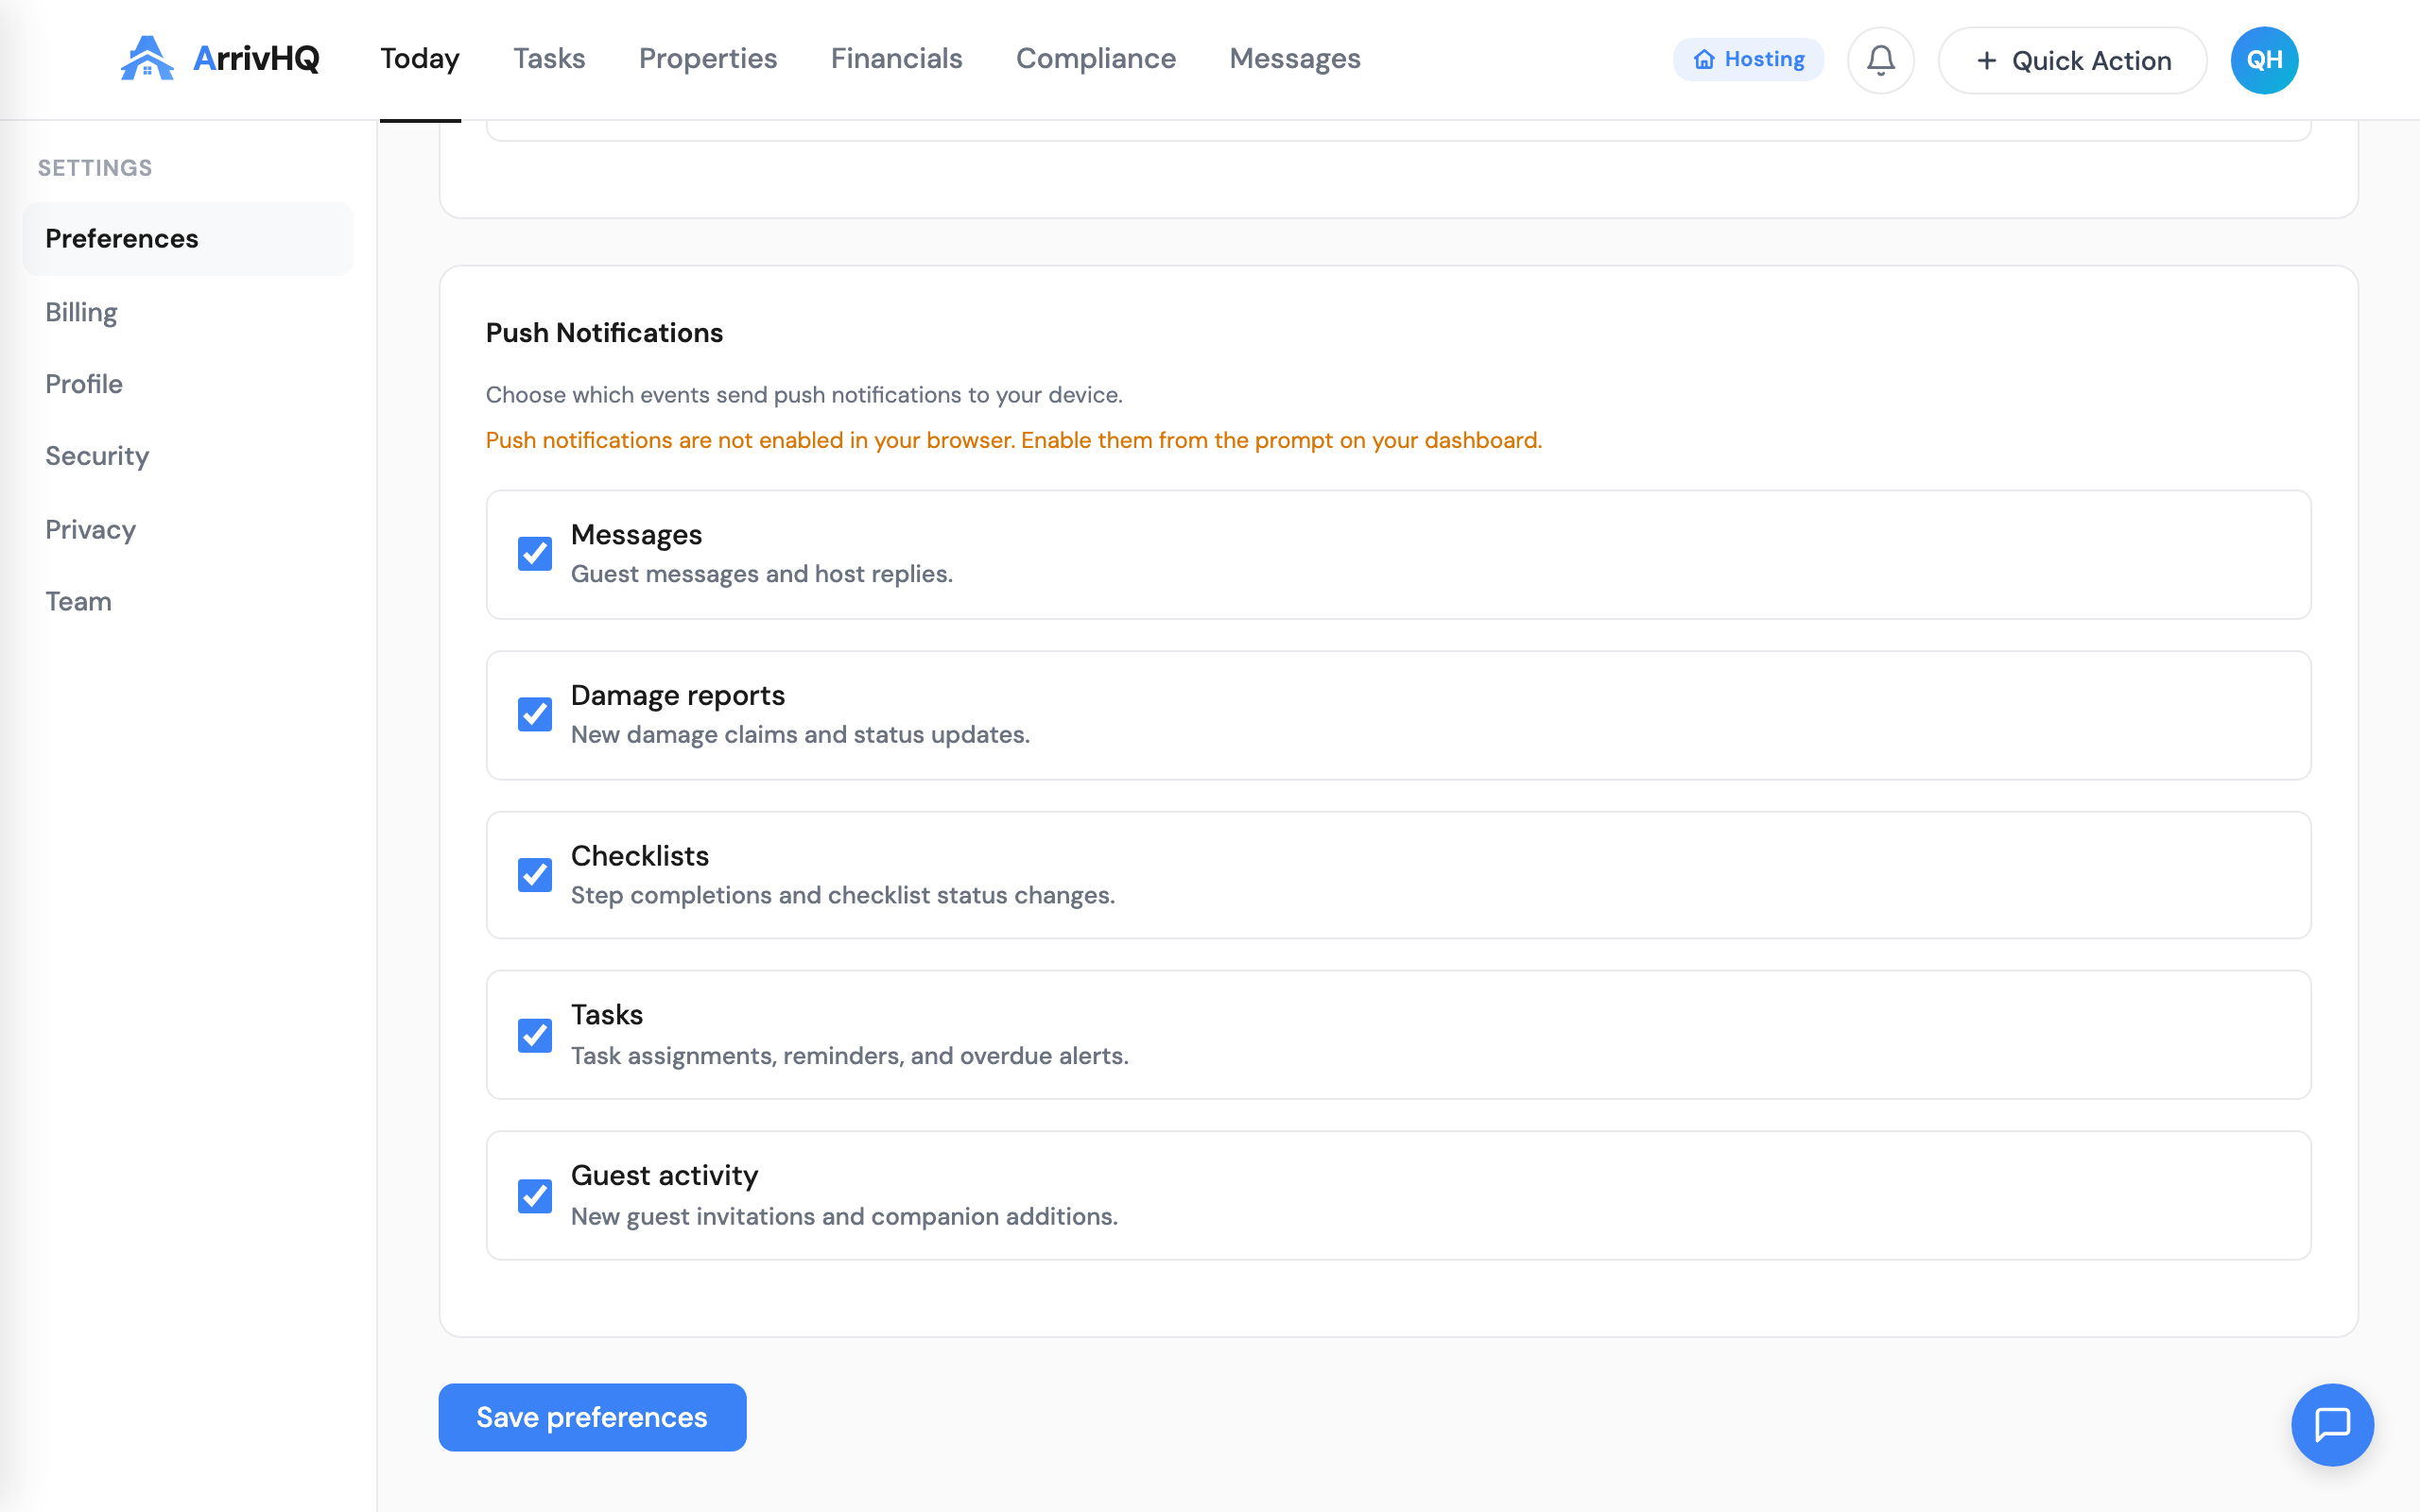Click the Hosting mode badge
This screenshot has height=1512, width=2420.
point(1748,60)
